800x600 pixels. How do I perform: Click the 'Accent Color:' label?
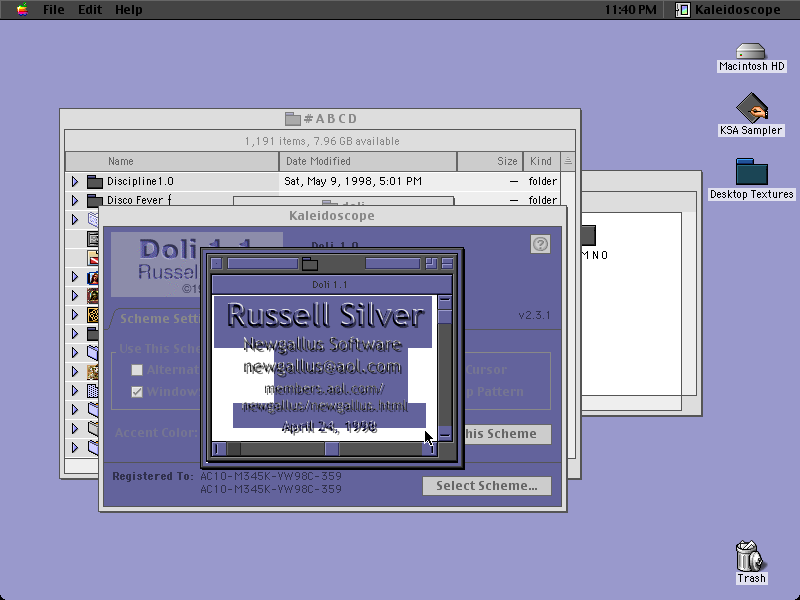156,433
